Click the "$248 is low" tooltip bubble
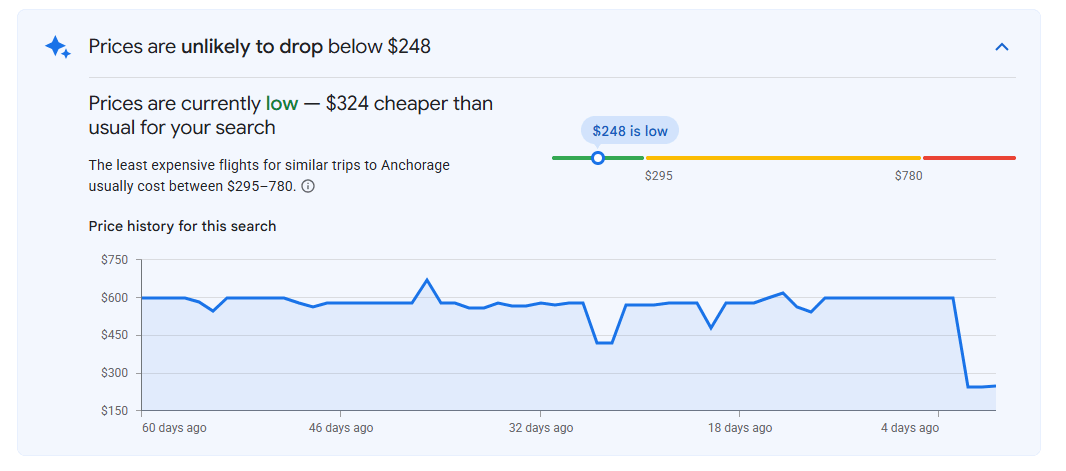1066x471 pixels. point(630,131)
